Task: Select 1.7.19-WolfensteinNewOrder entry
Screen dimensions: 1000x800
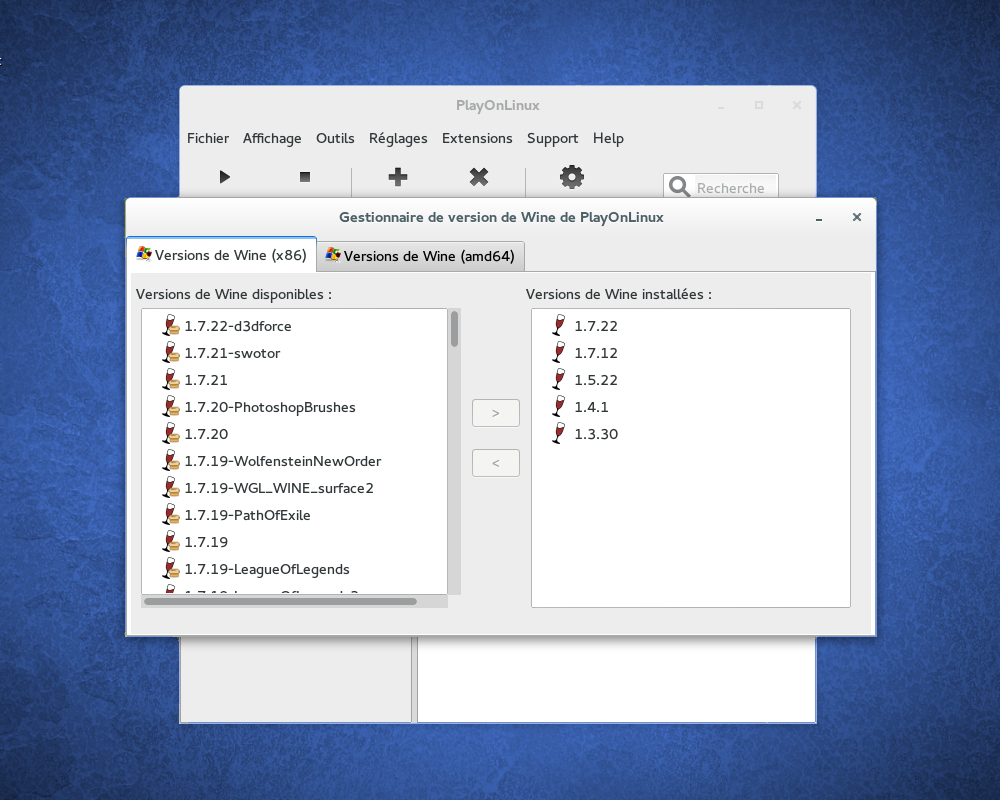Action: (x=295, y=461)
